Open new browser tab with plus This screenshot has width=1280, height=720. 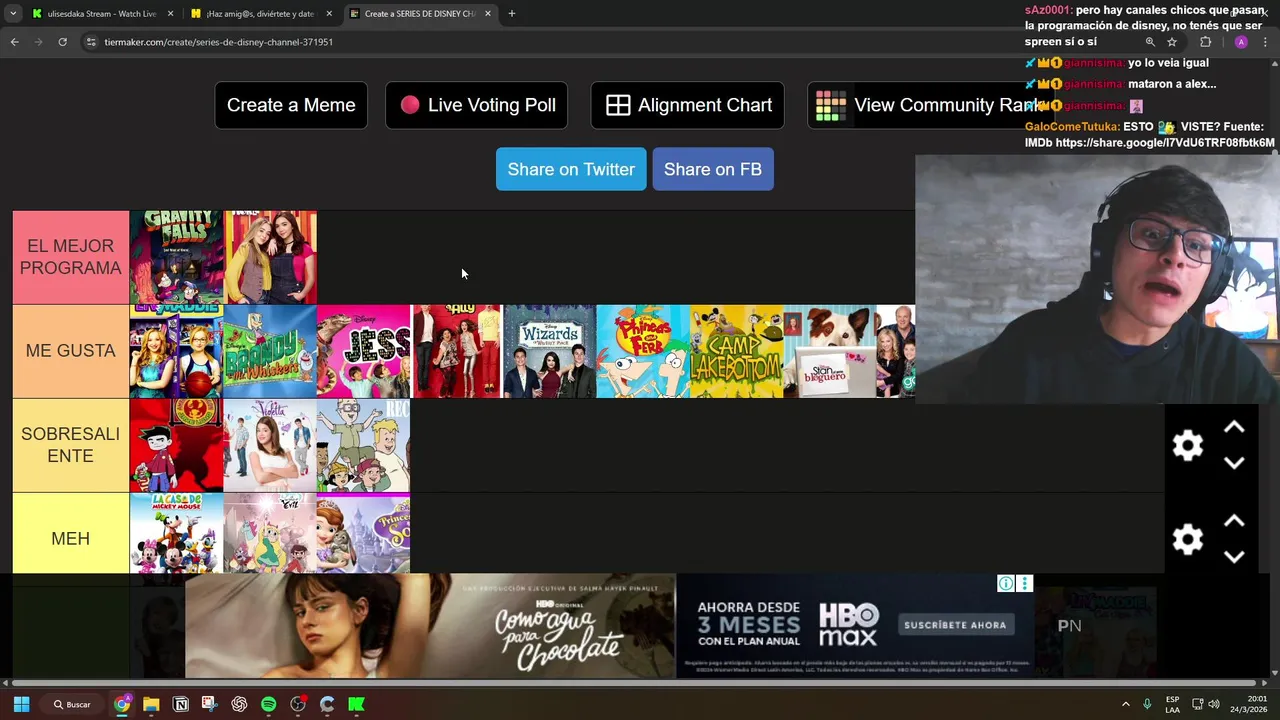(x=511, y=14)
